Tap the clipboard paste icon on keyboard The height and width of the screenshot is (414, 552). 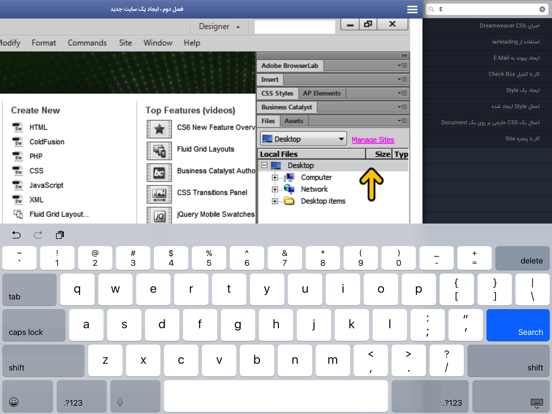click(60, 235)
